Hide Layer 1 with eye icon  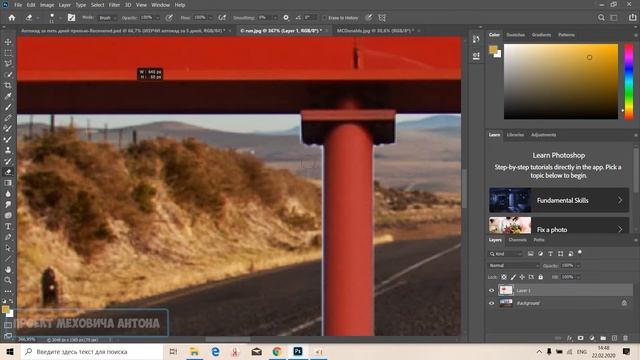point(491,291)
